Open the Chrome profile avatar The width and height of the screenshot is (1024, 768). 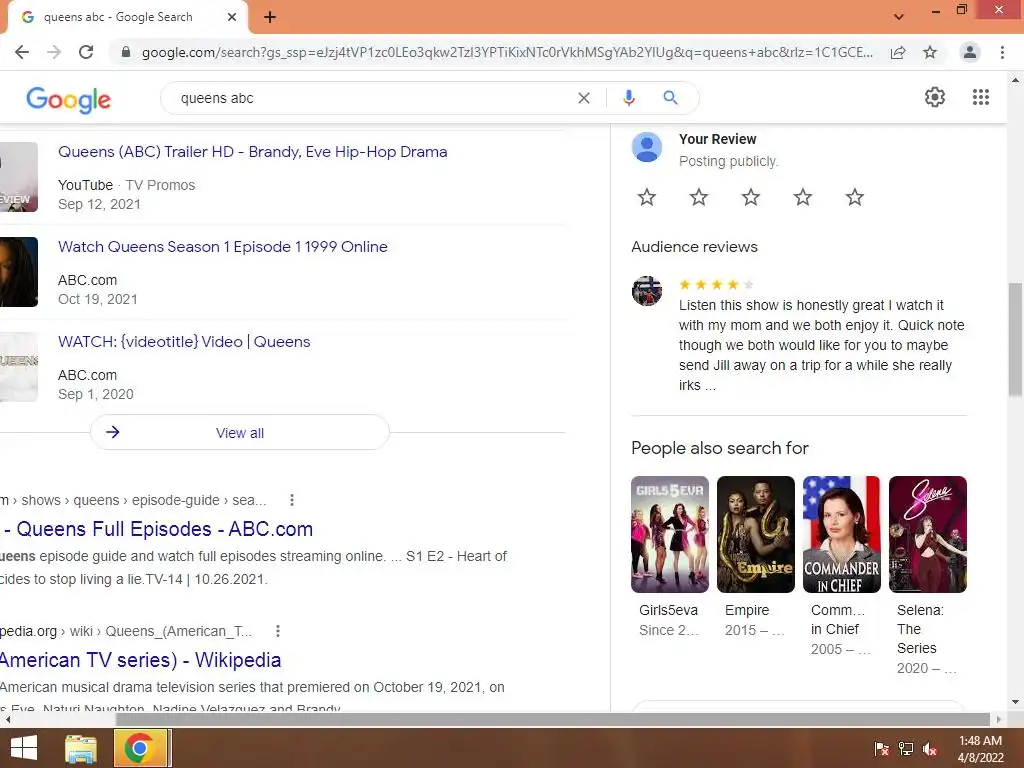click(970, 52)
